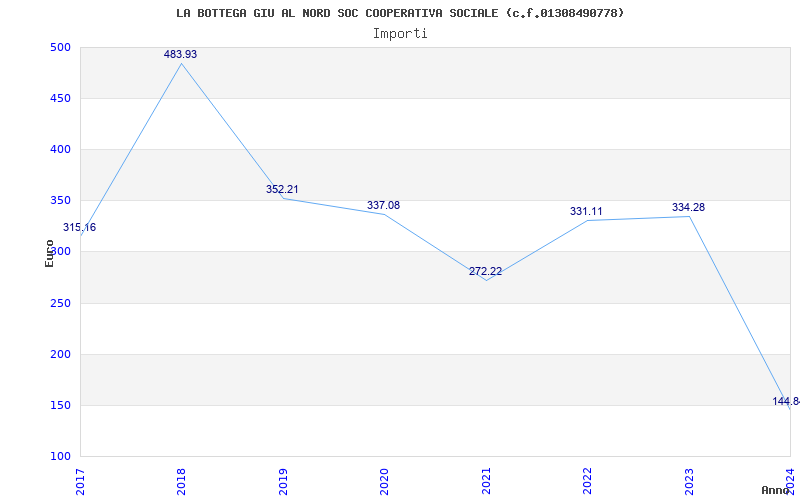Select the 334.28 data label
Image resolution: width=800 pixels, height=500 pixels.
(x=688, y=208)
